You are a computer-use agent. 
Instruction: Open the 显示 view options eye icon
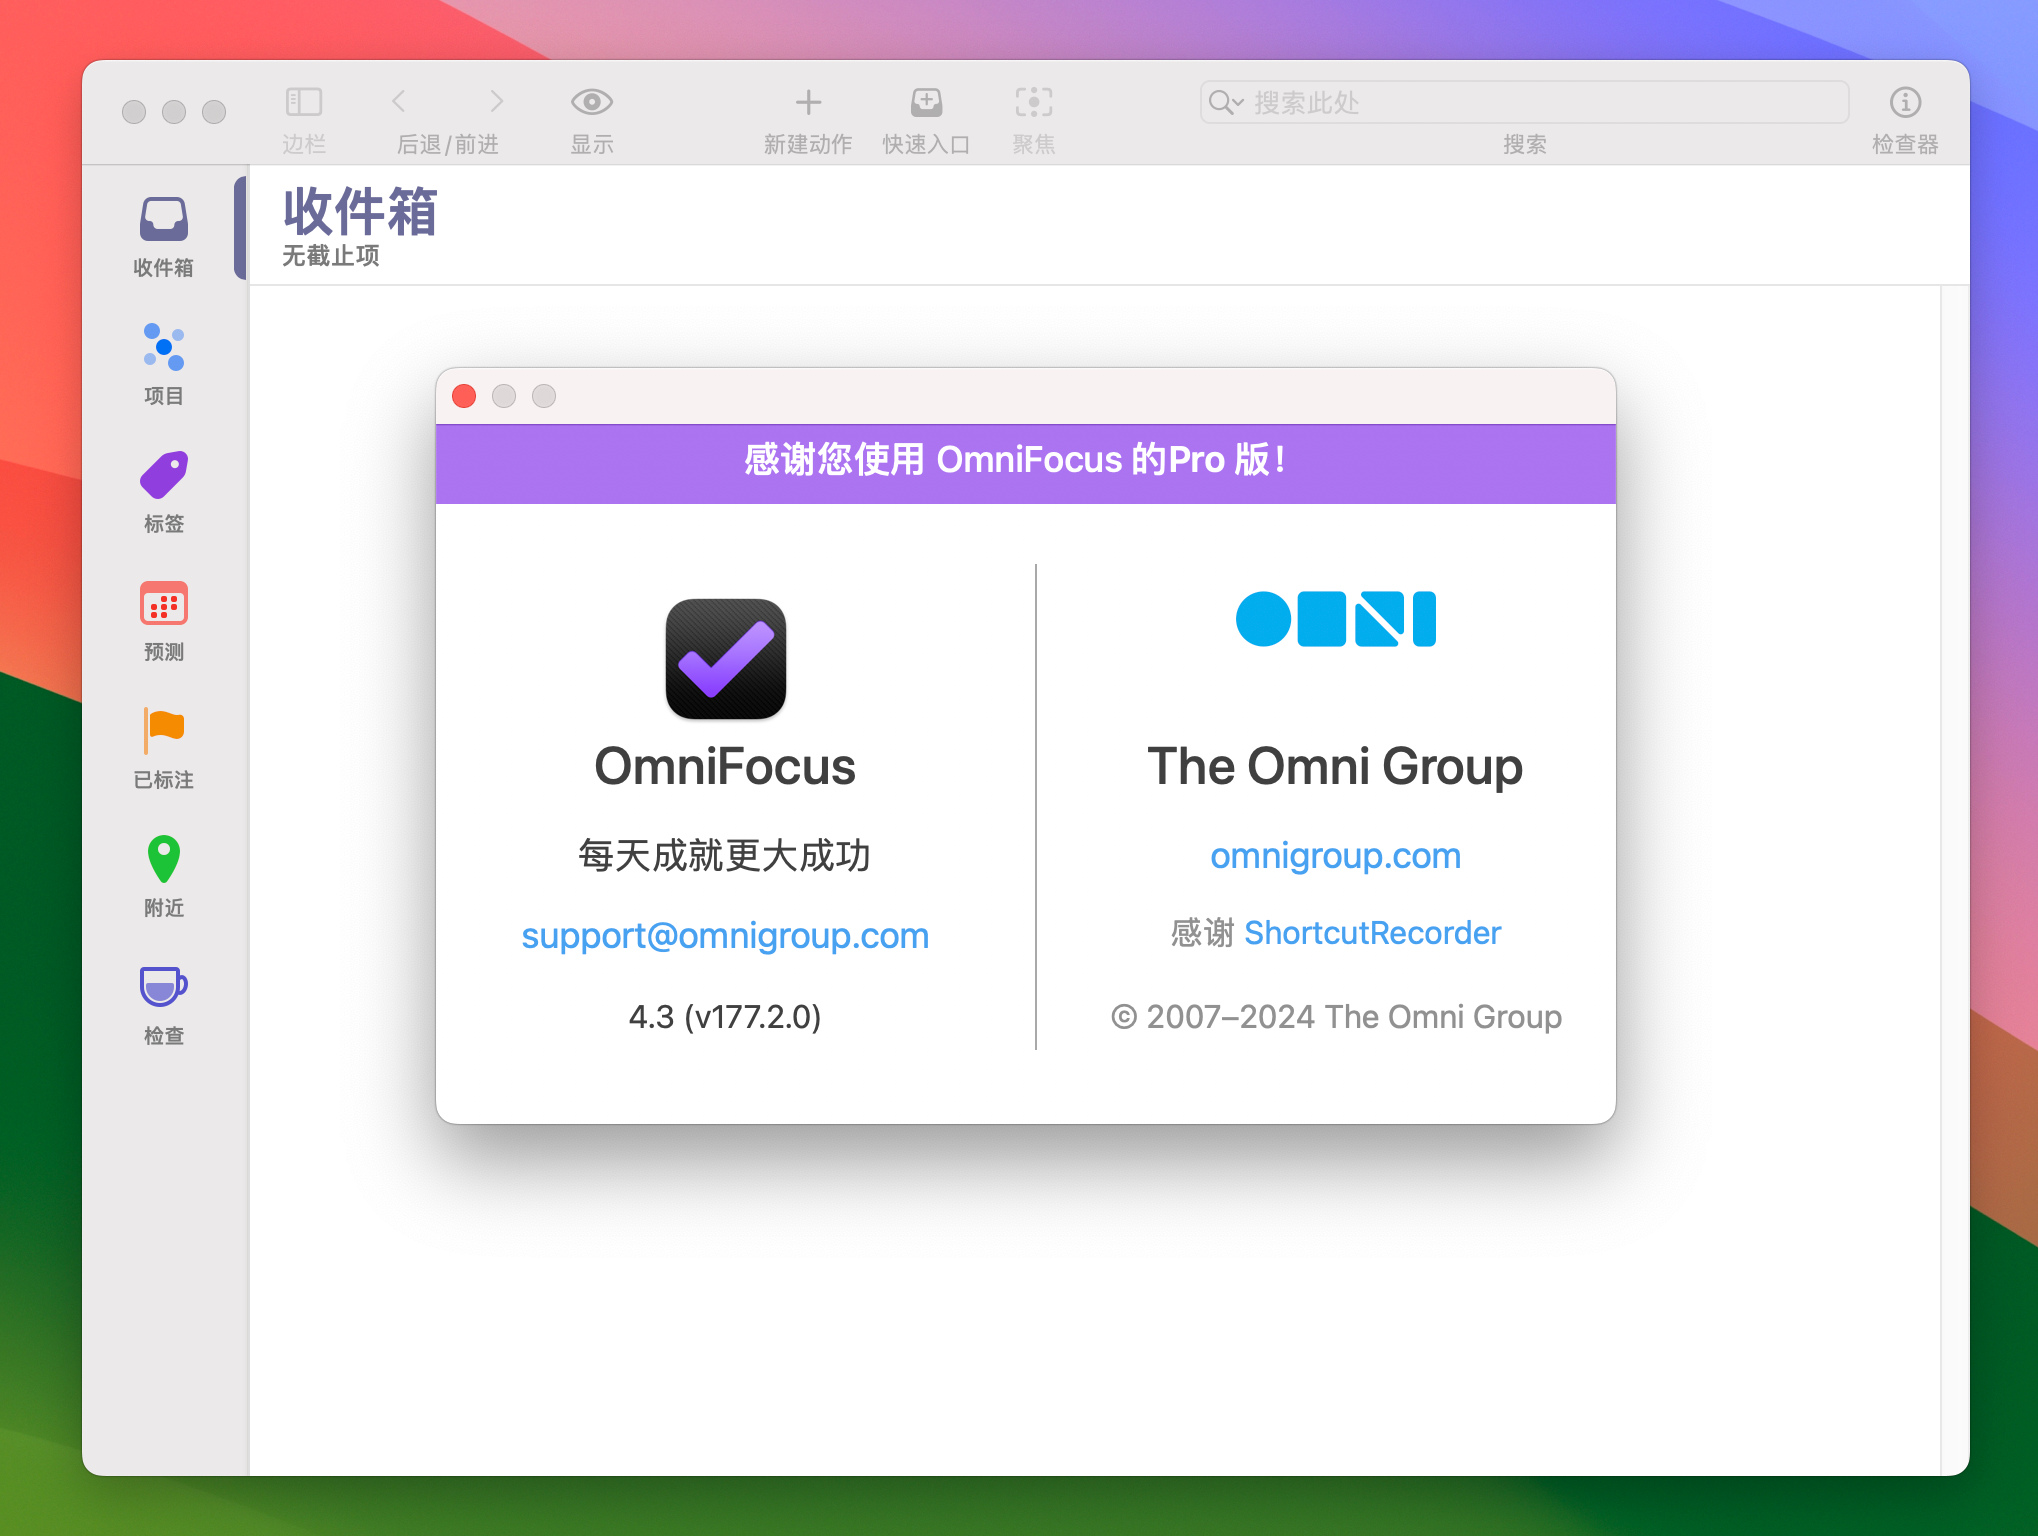592,102
